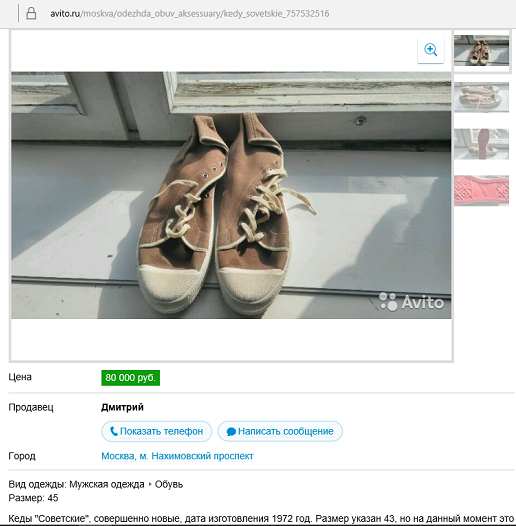Image resolution: width=516 pixels, height=526 pixels.
Task: Click Обувь category text
Action: [x=169, y=484]
